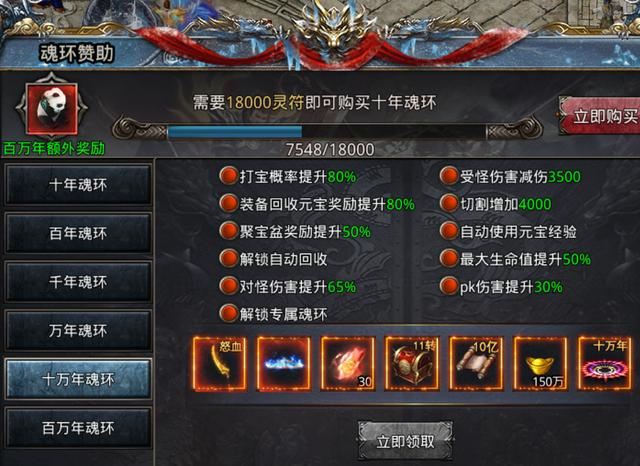Click the 10亿 scroll reward item
This screenshot has height=466, width=640.
(476, 364)
